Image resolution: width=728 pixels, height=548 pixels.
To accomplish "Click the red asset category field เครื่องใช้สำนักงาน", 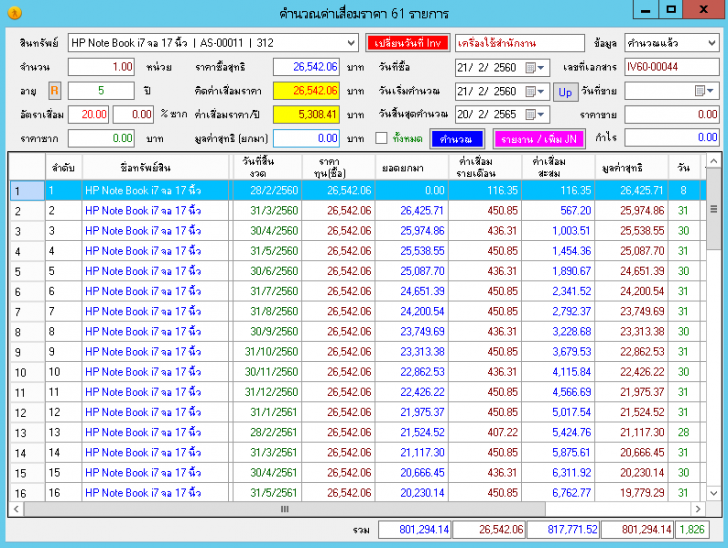I will [520, 43].
